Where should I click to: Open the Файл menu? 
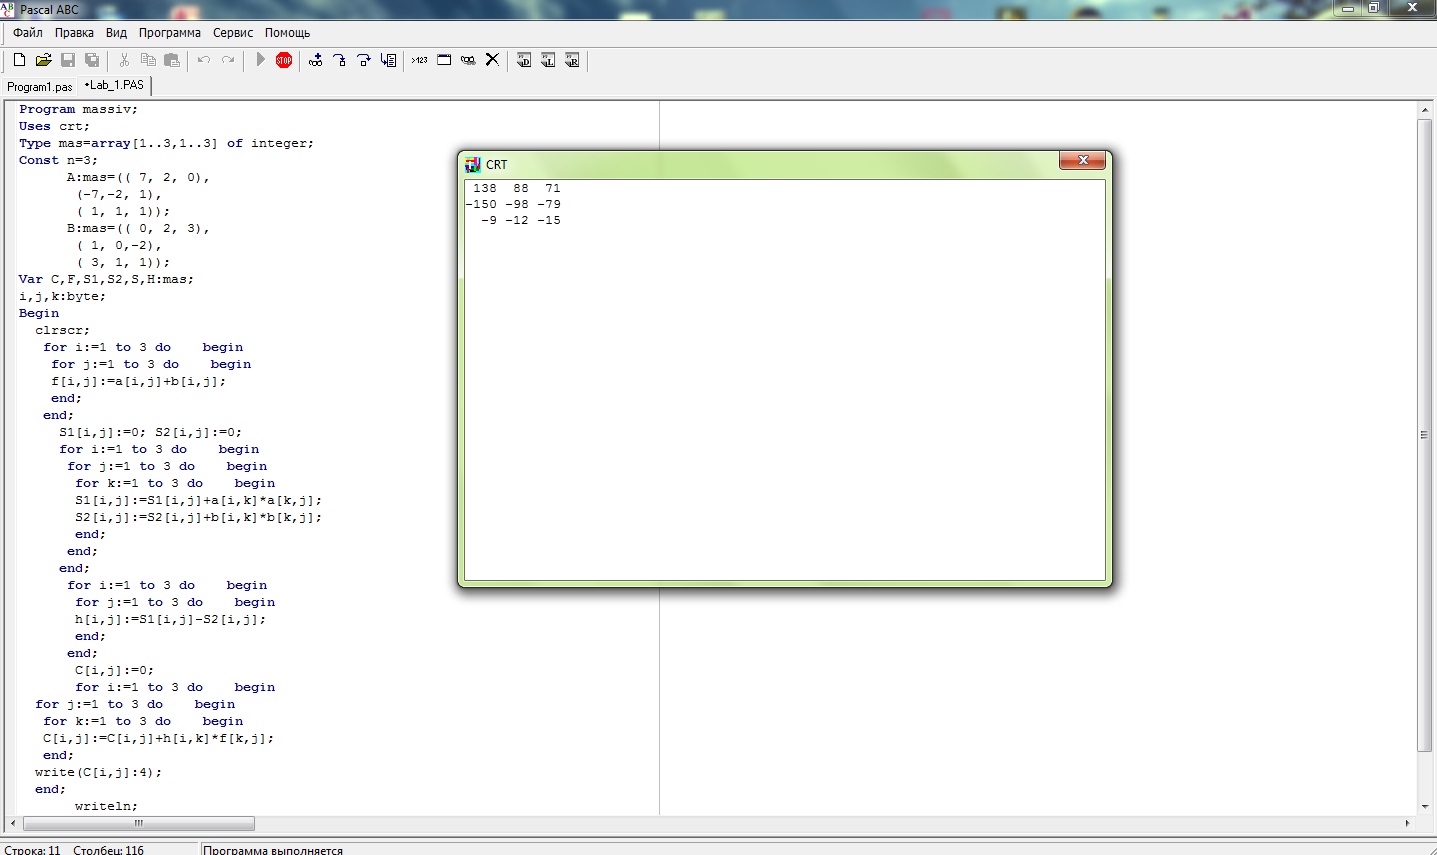click(x=28, y=33)
